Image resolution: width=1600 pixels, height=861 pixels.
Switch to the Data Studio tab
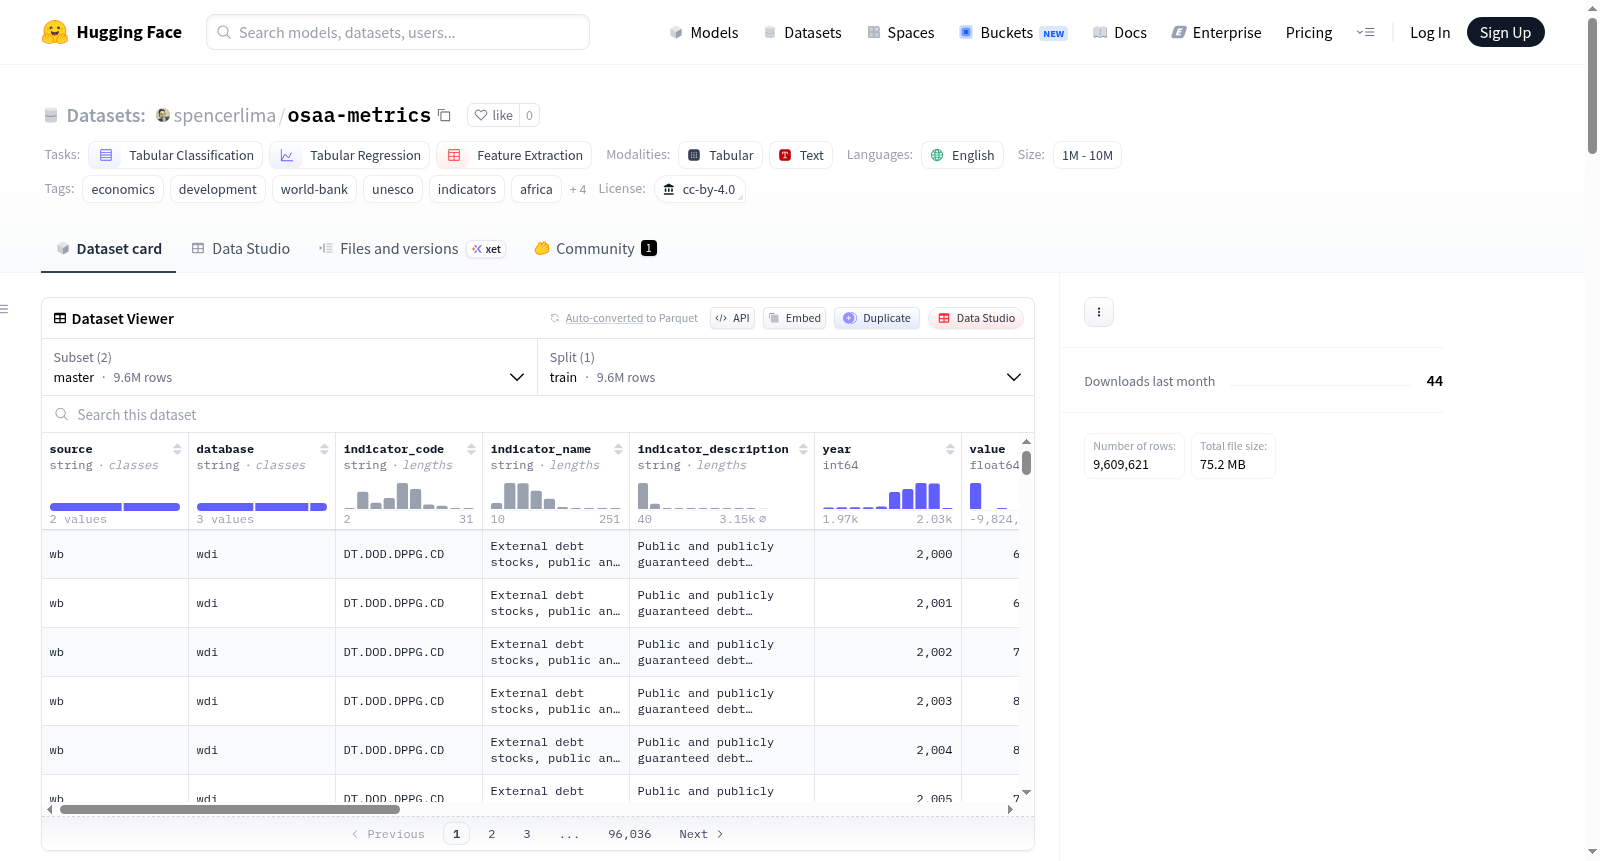[241, 249]
